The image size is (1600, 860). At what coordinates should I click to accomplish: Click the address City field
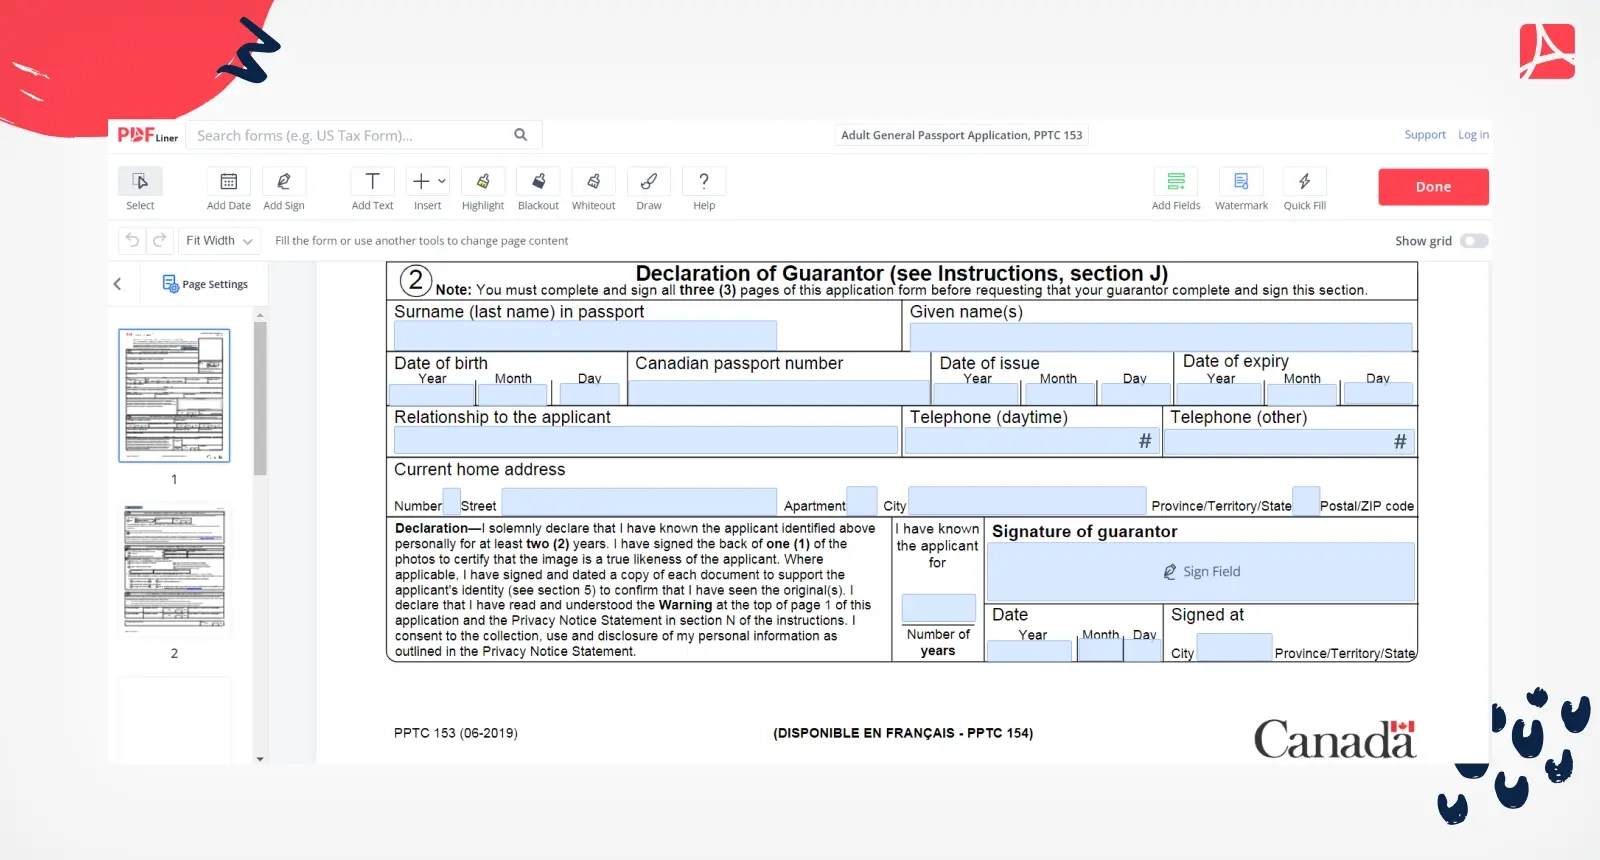pyautogui.click(x=1027, y=500)
